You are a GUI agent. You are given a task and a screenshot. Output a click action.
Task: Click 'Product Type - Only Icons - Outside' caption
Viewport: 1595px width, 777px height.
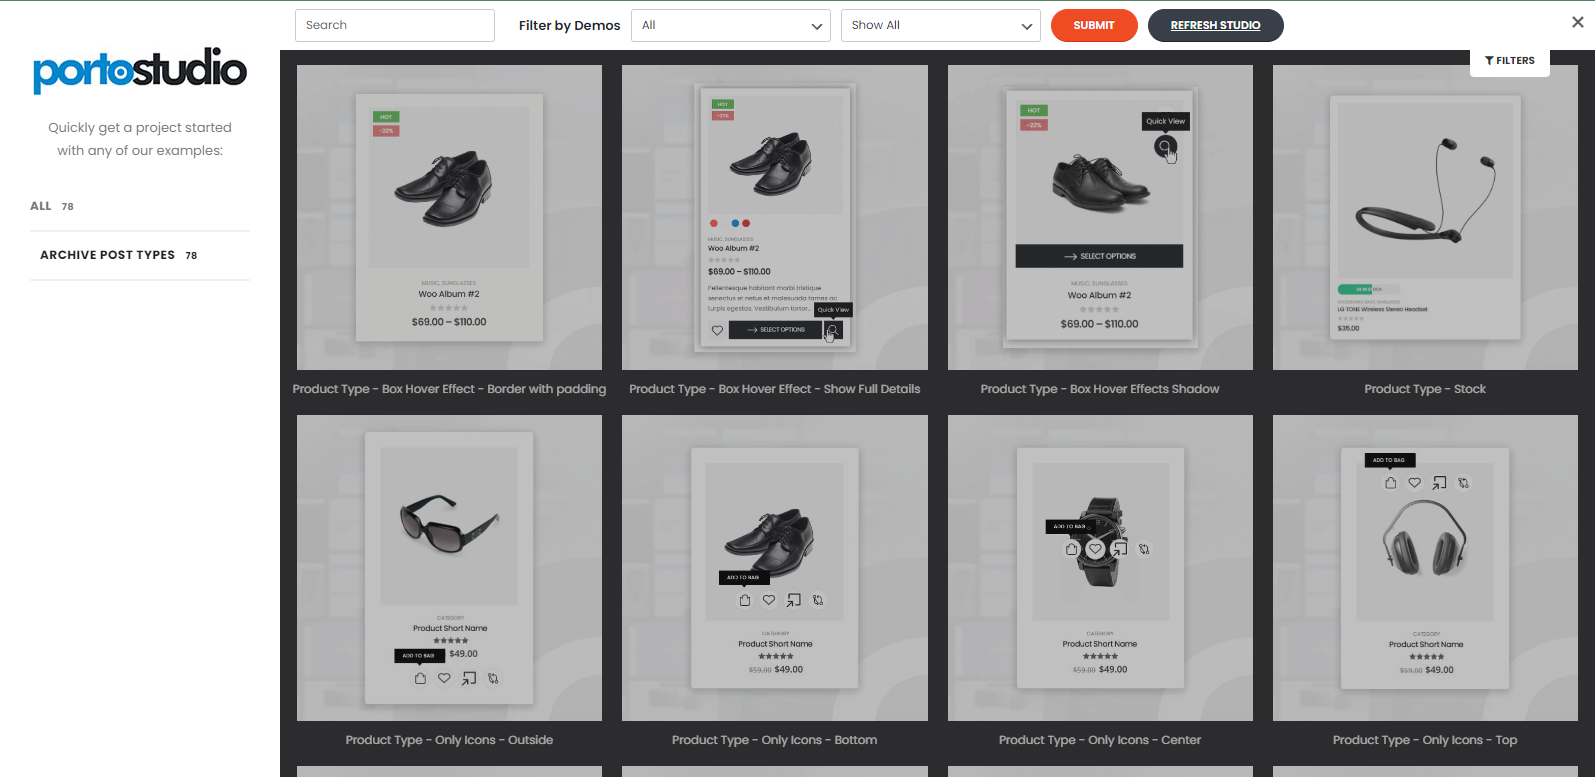449,740
